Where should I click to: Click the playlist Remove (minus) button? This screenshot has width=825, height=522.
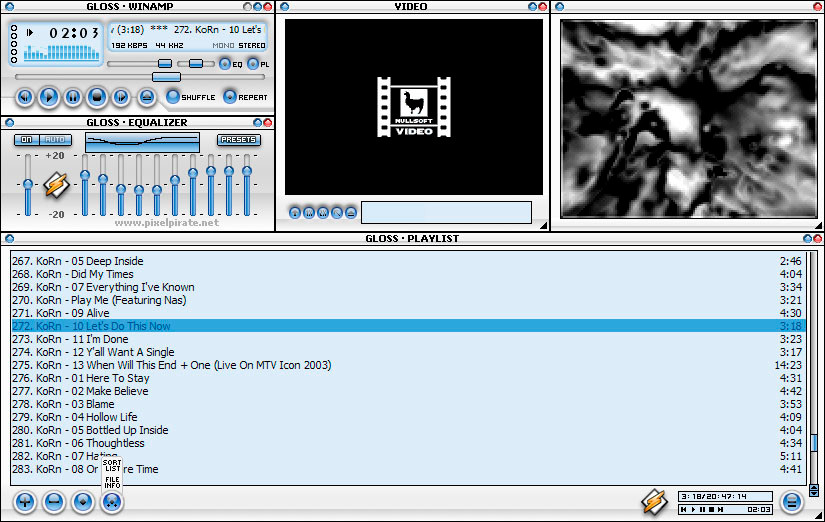[54, 502]
